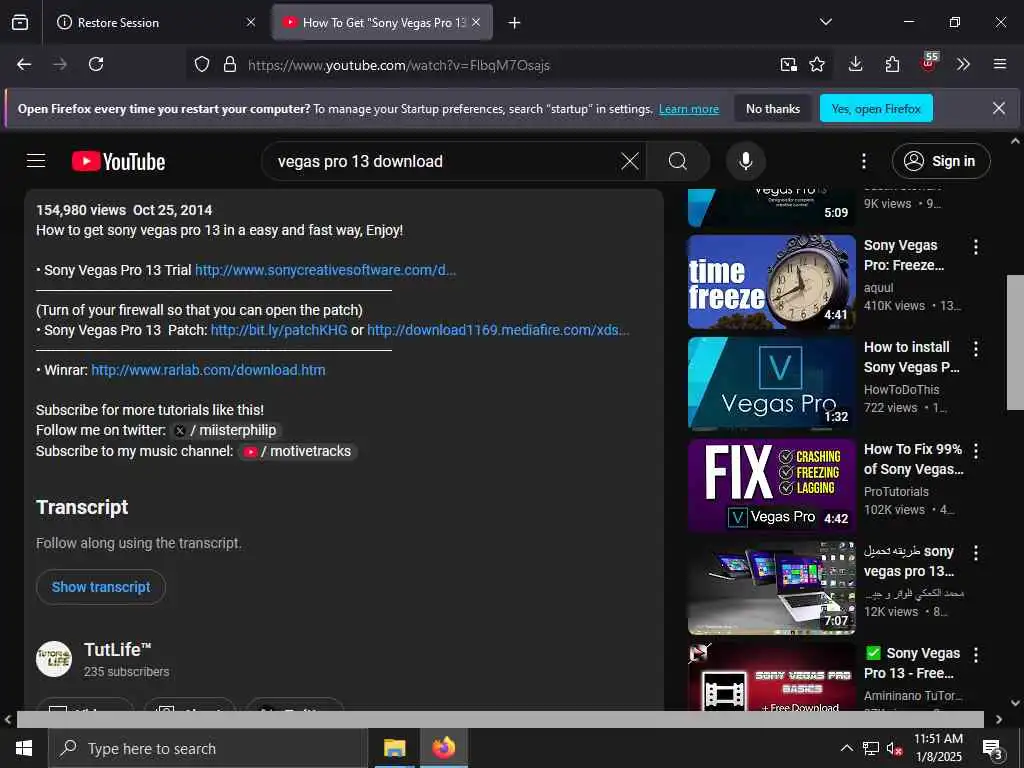Open How To Fix 99% of Sony Vegas title
The image size is (1024, 768).
pos(913,459)
